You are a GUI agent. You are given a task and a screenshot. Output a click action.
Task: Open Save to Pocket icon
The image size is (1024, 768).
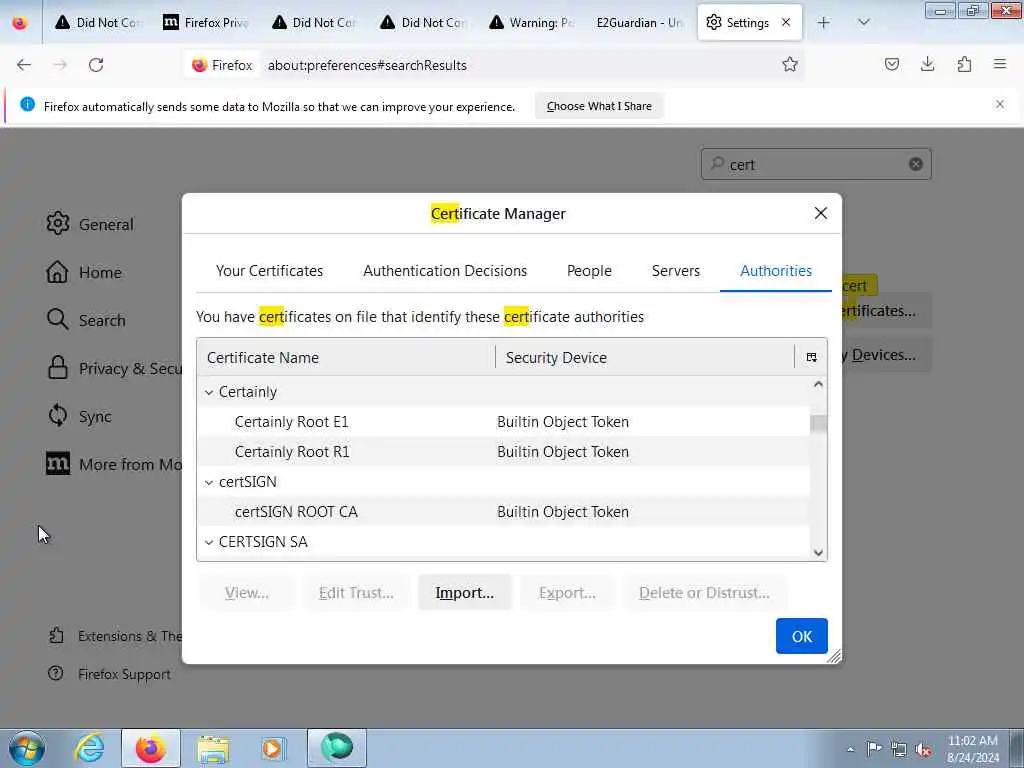891,64
